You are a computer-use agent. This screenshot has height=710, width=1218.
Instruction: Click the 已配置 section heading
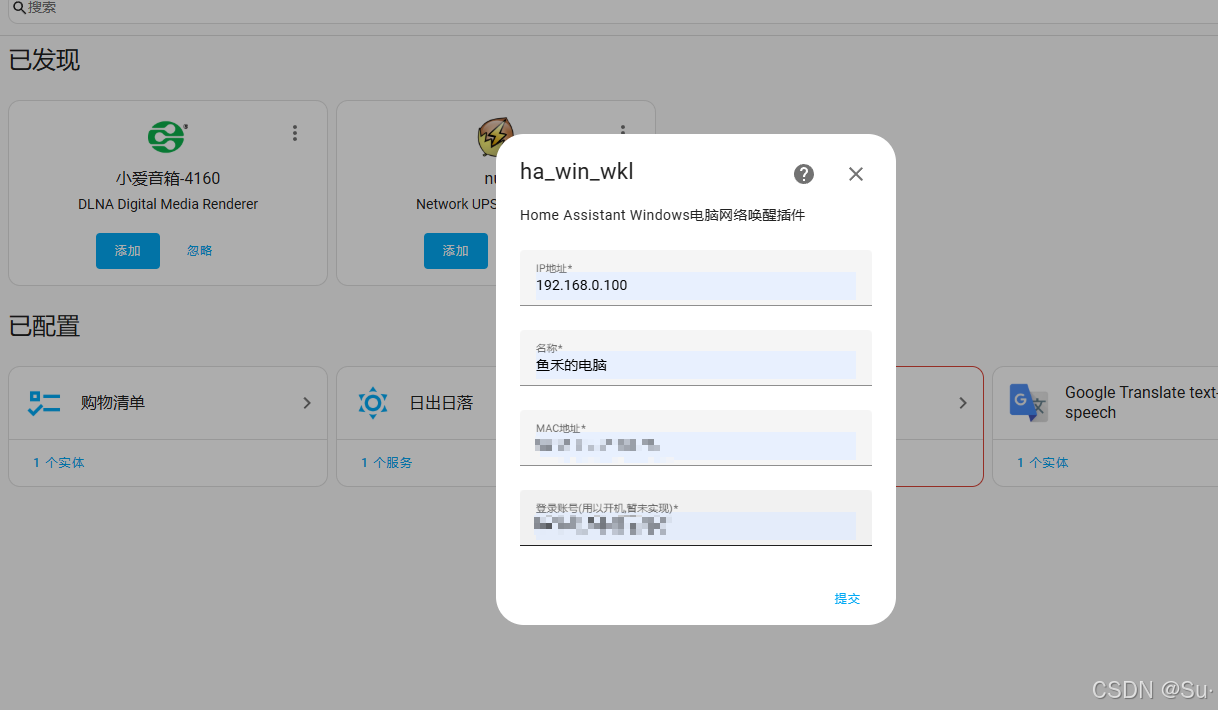point(45,326)
